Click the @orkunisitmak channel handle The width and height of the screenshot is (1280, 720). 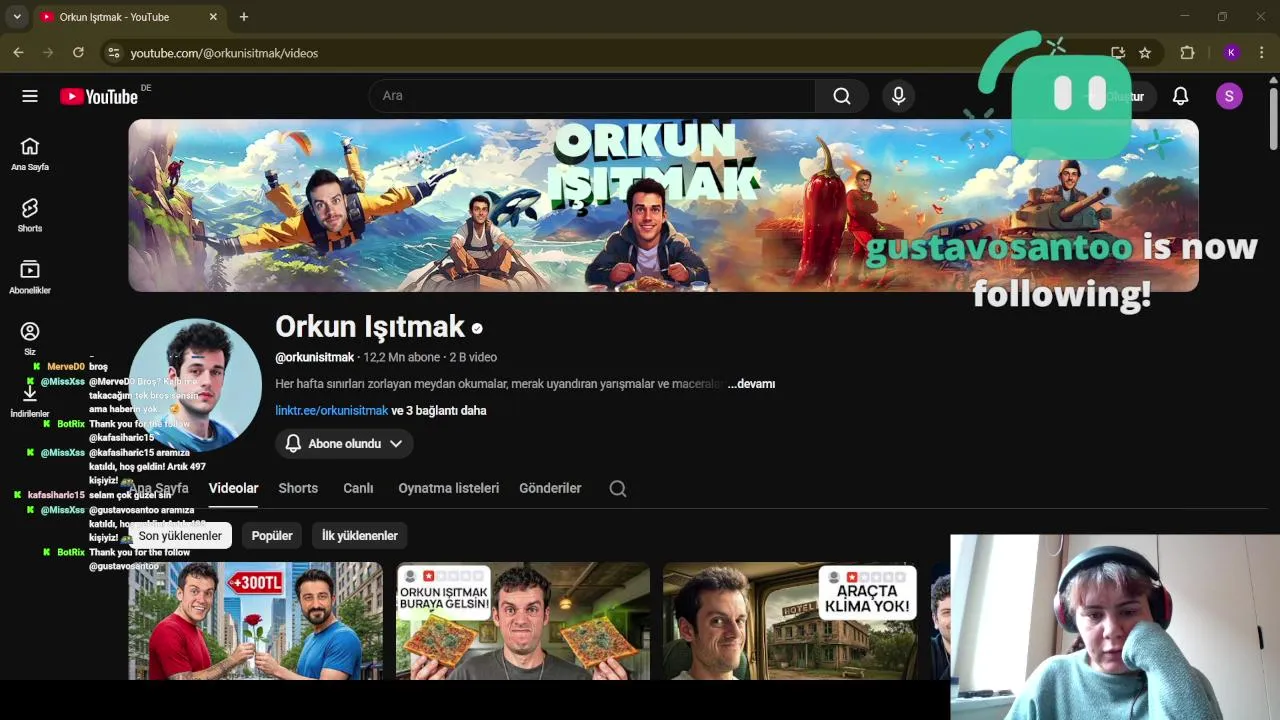click(x=315, y=357)
